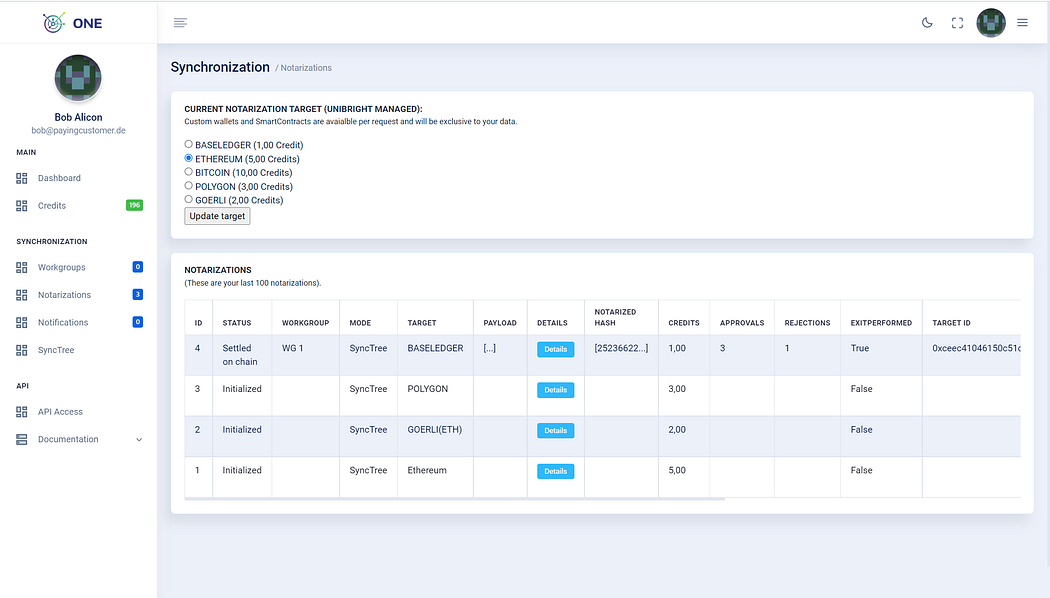Image resolution: width=1050 pixels, height=598 pixels.
Task: Click the SyncTree grid icon
Action: coord(21,350)
